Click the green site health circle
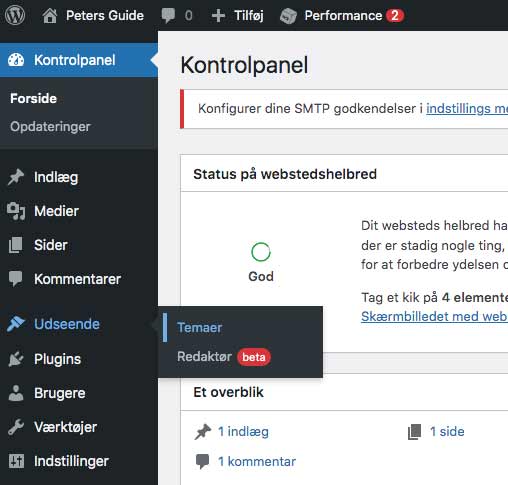Viewport: 508px width, 485px height. click(x=261, y=252)
